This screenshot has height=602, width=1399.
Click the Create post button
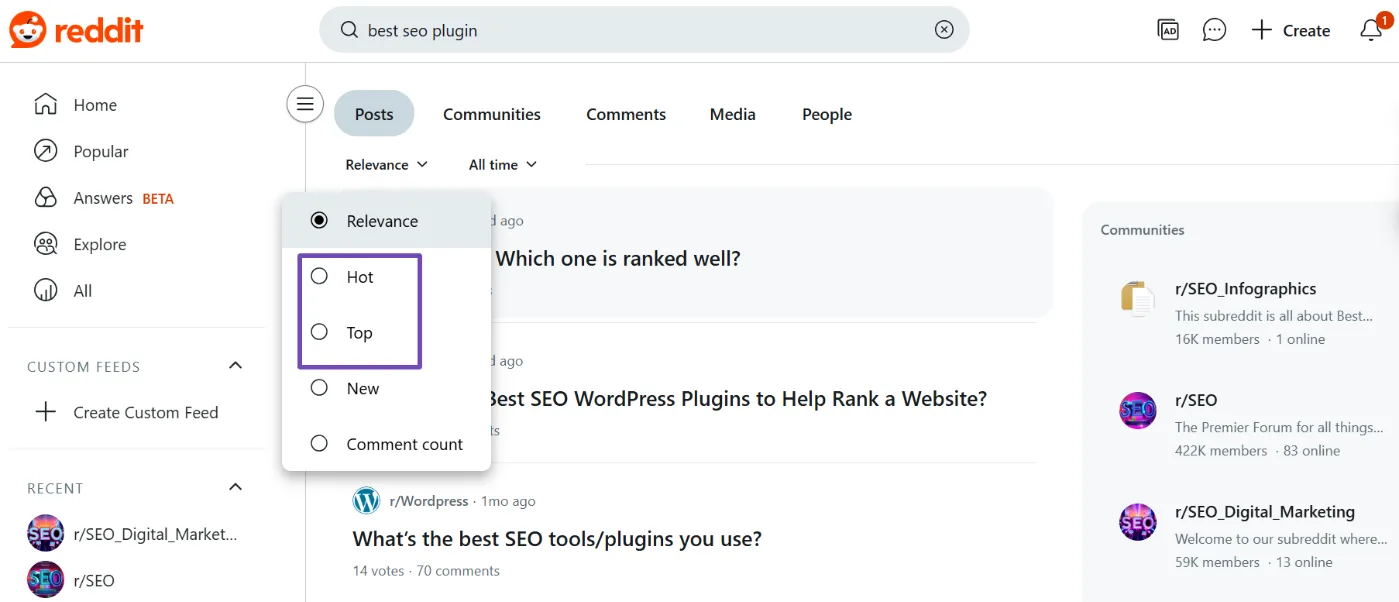[x=1290, y=31]
